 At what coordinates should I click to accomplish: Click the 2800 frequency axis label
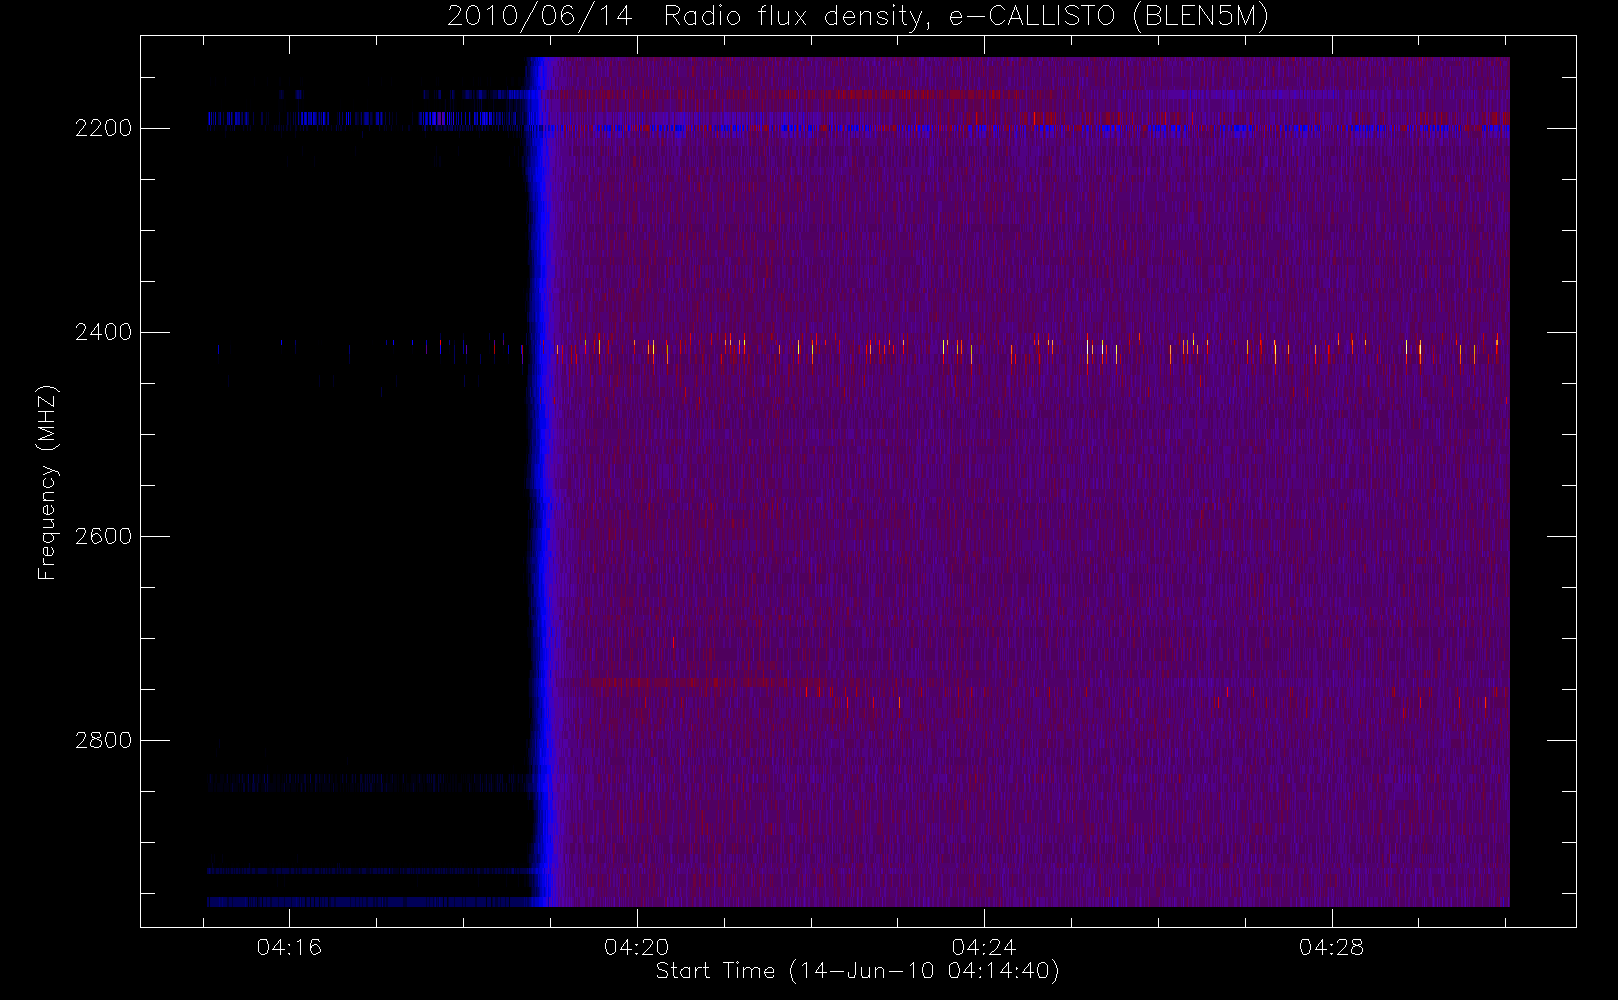point(104,741)
